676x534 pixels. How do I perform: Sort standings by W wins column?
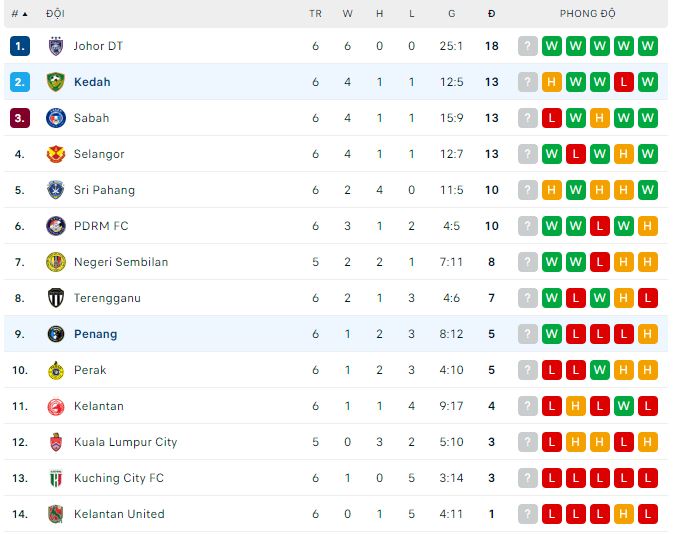click(x=347, y=14)
